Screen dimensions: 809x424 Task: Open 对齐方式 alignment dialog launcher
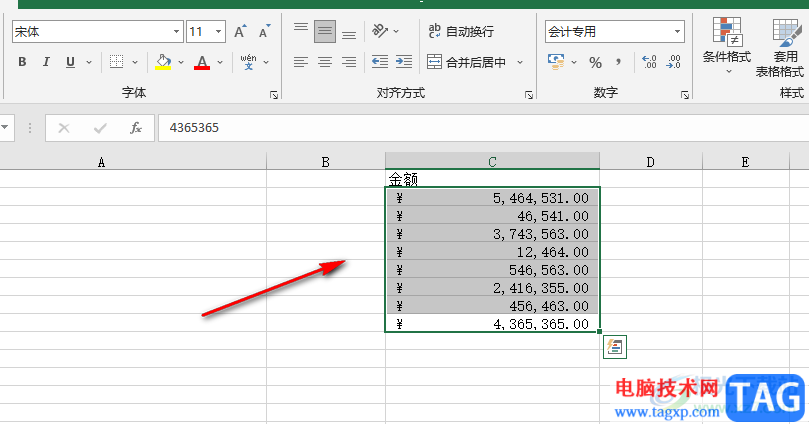pyautogui.click(x=529, y=95)
